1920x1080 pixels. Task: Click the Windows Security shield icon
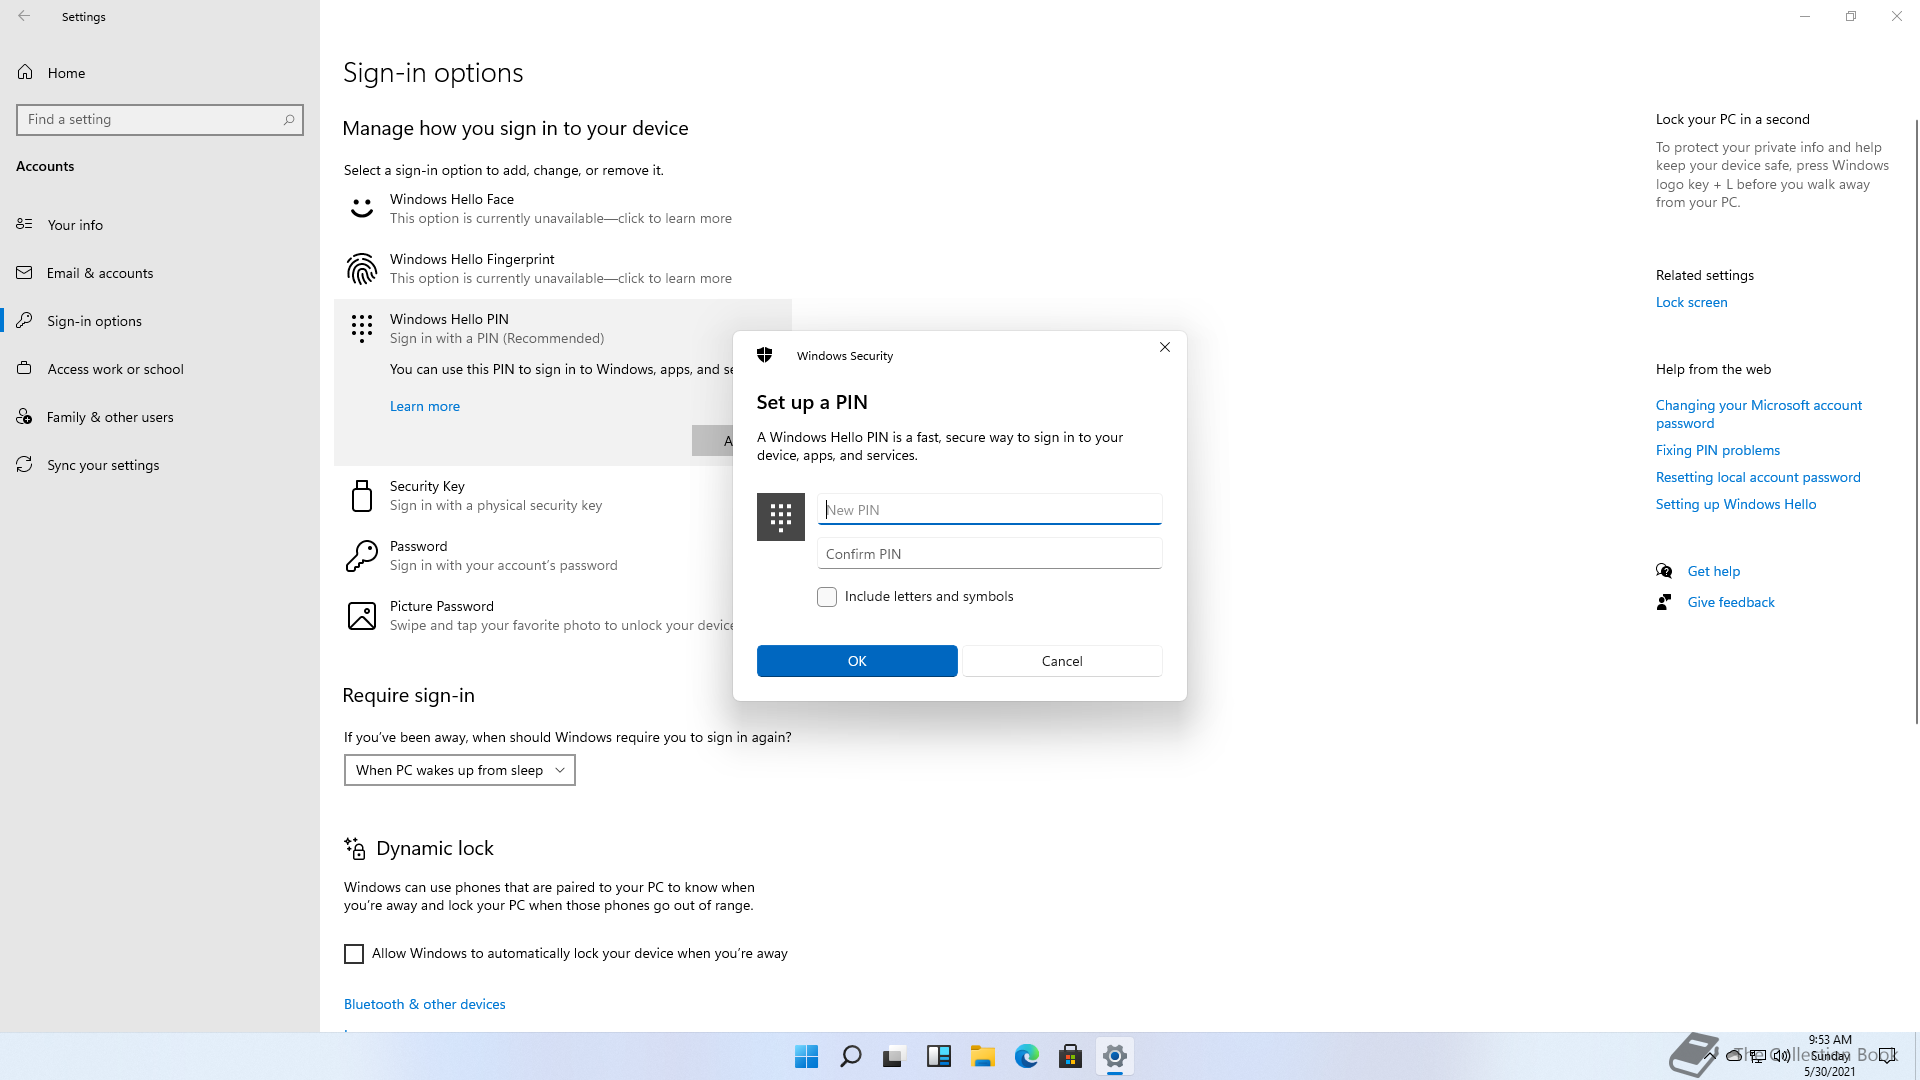point(765,355)
